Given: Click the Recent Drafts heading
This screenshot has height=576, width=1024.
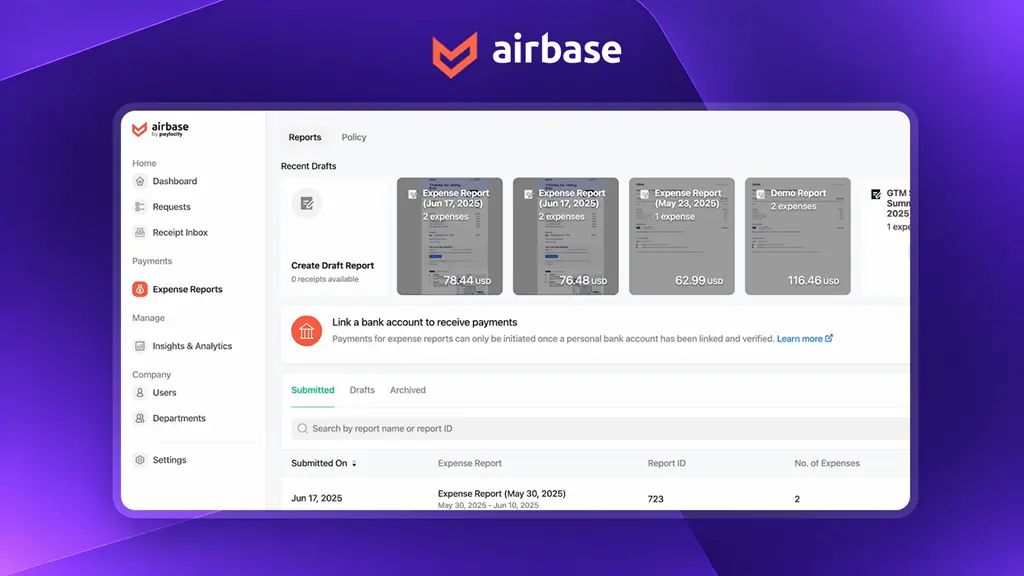Looking at the screenshot, I should pos(308,166).
